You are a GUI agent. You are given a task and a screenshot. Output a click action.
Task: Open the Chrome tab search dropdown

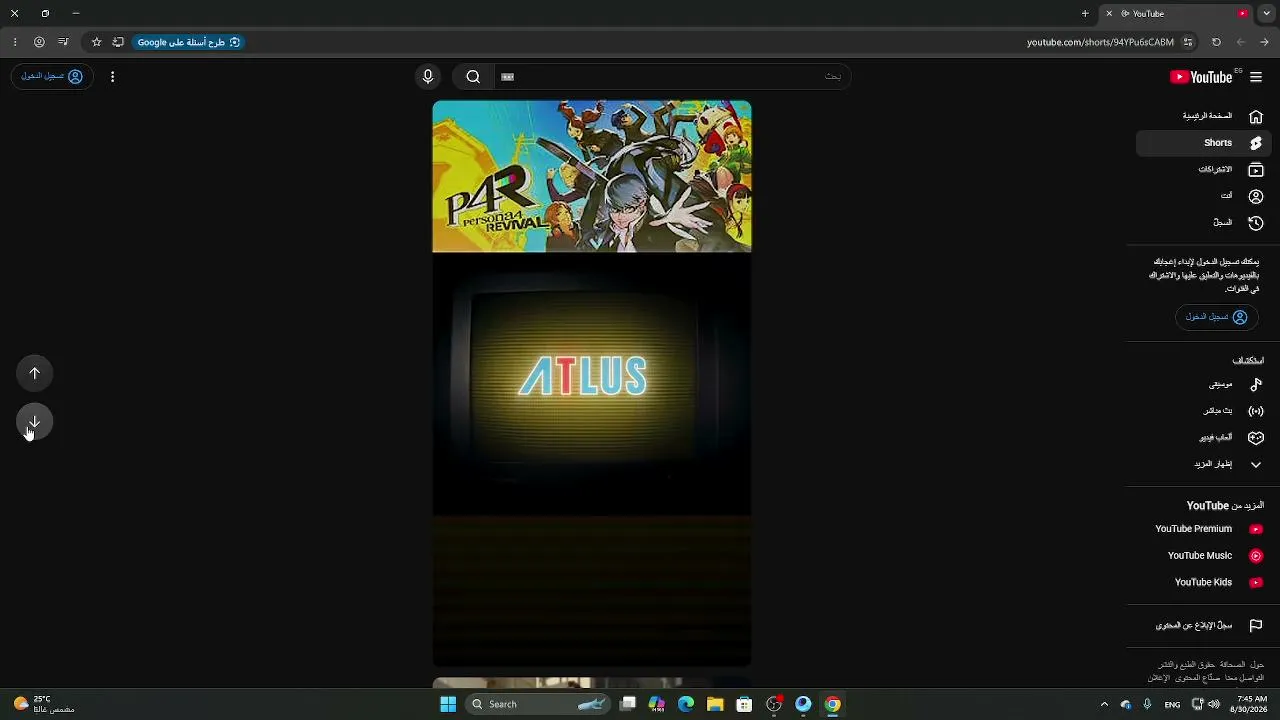pyautogui.click(x=1266, y=14)
